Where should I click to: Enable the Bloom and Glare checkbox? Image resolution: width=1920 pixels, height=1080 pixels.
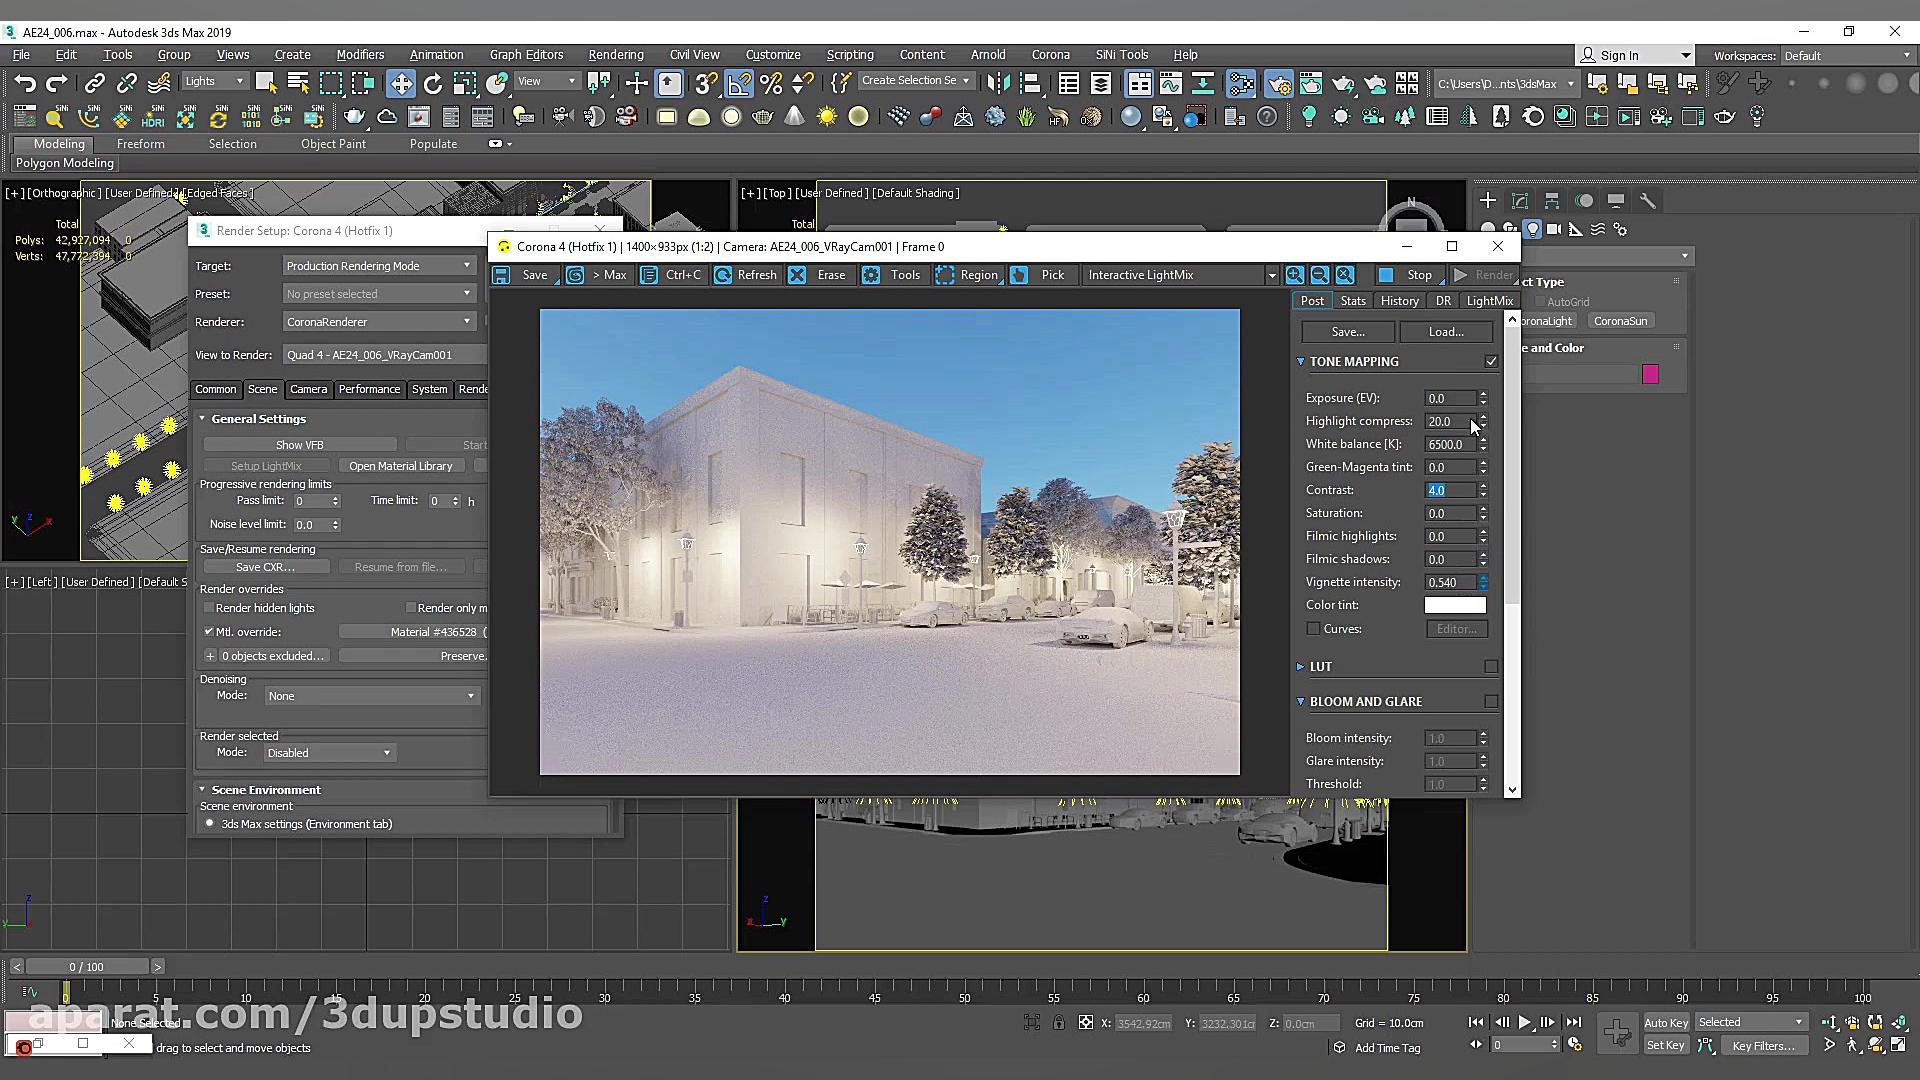coord(1491,701)
